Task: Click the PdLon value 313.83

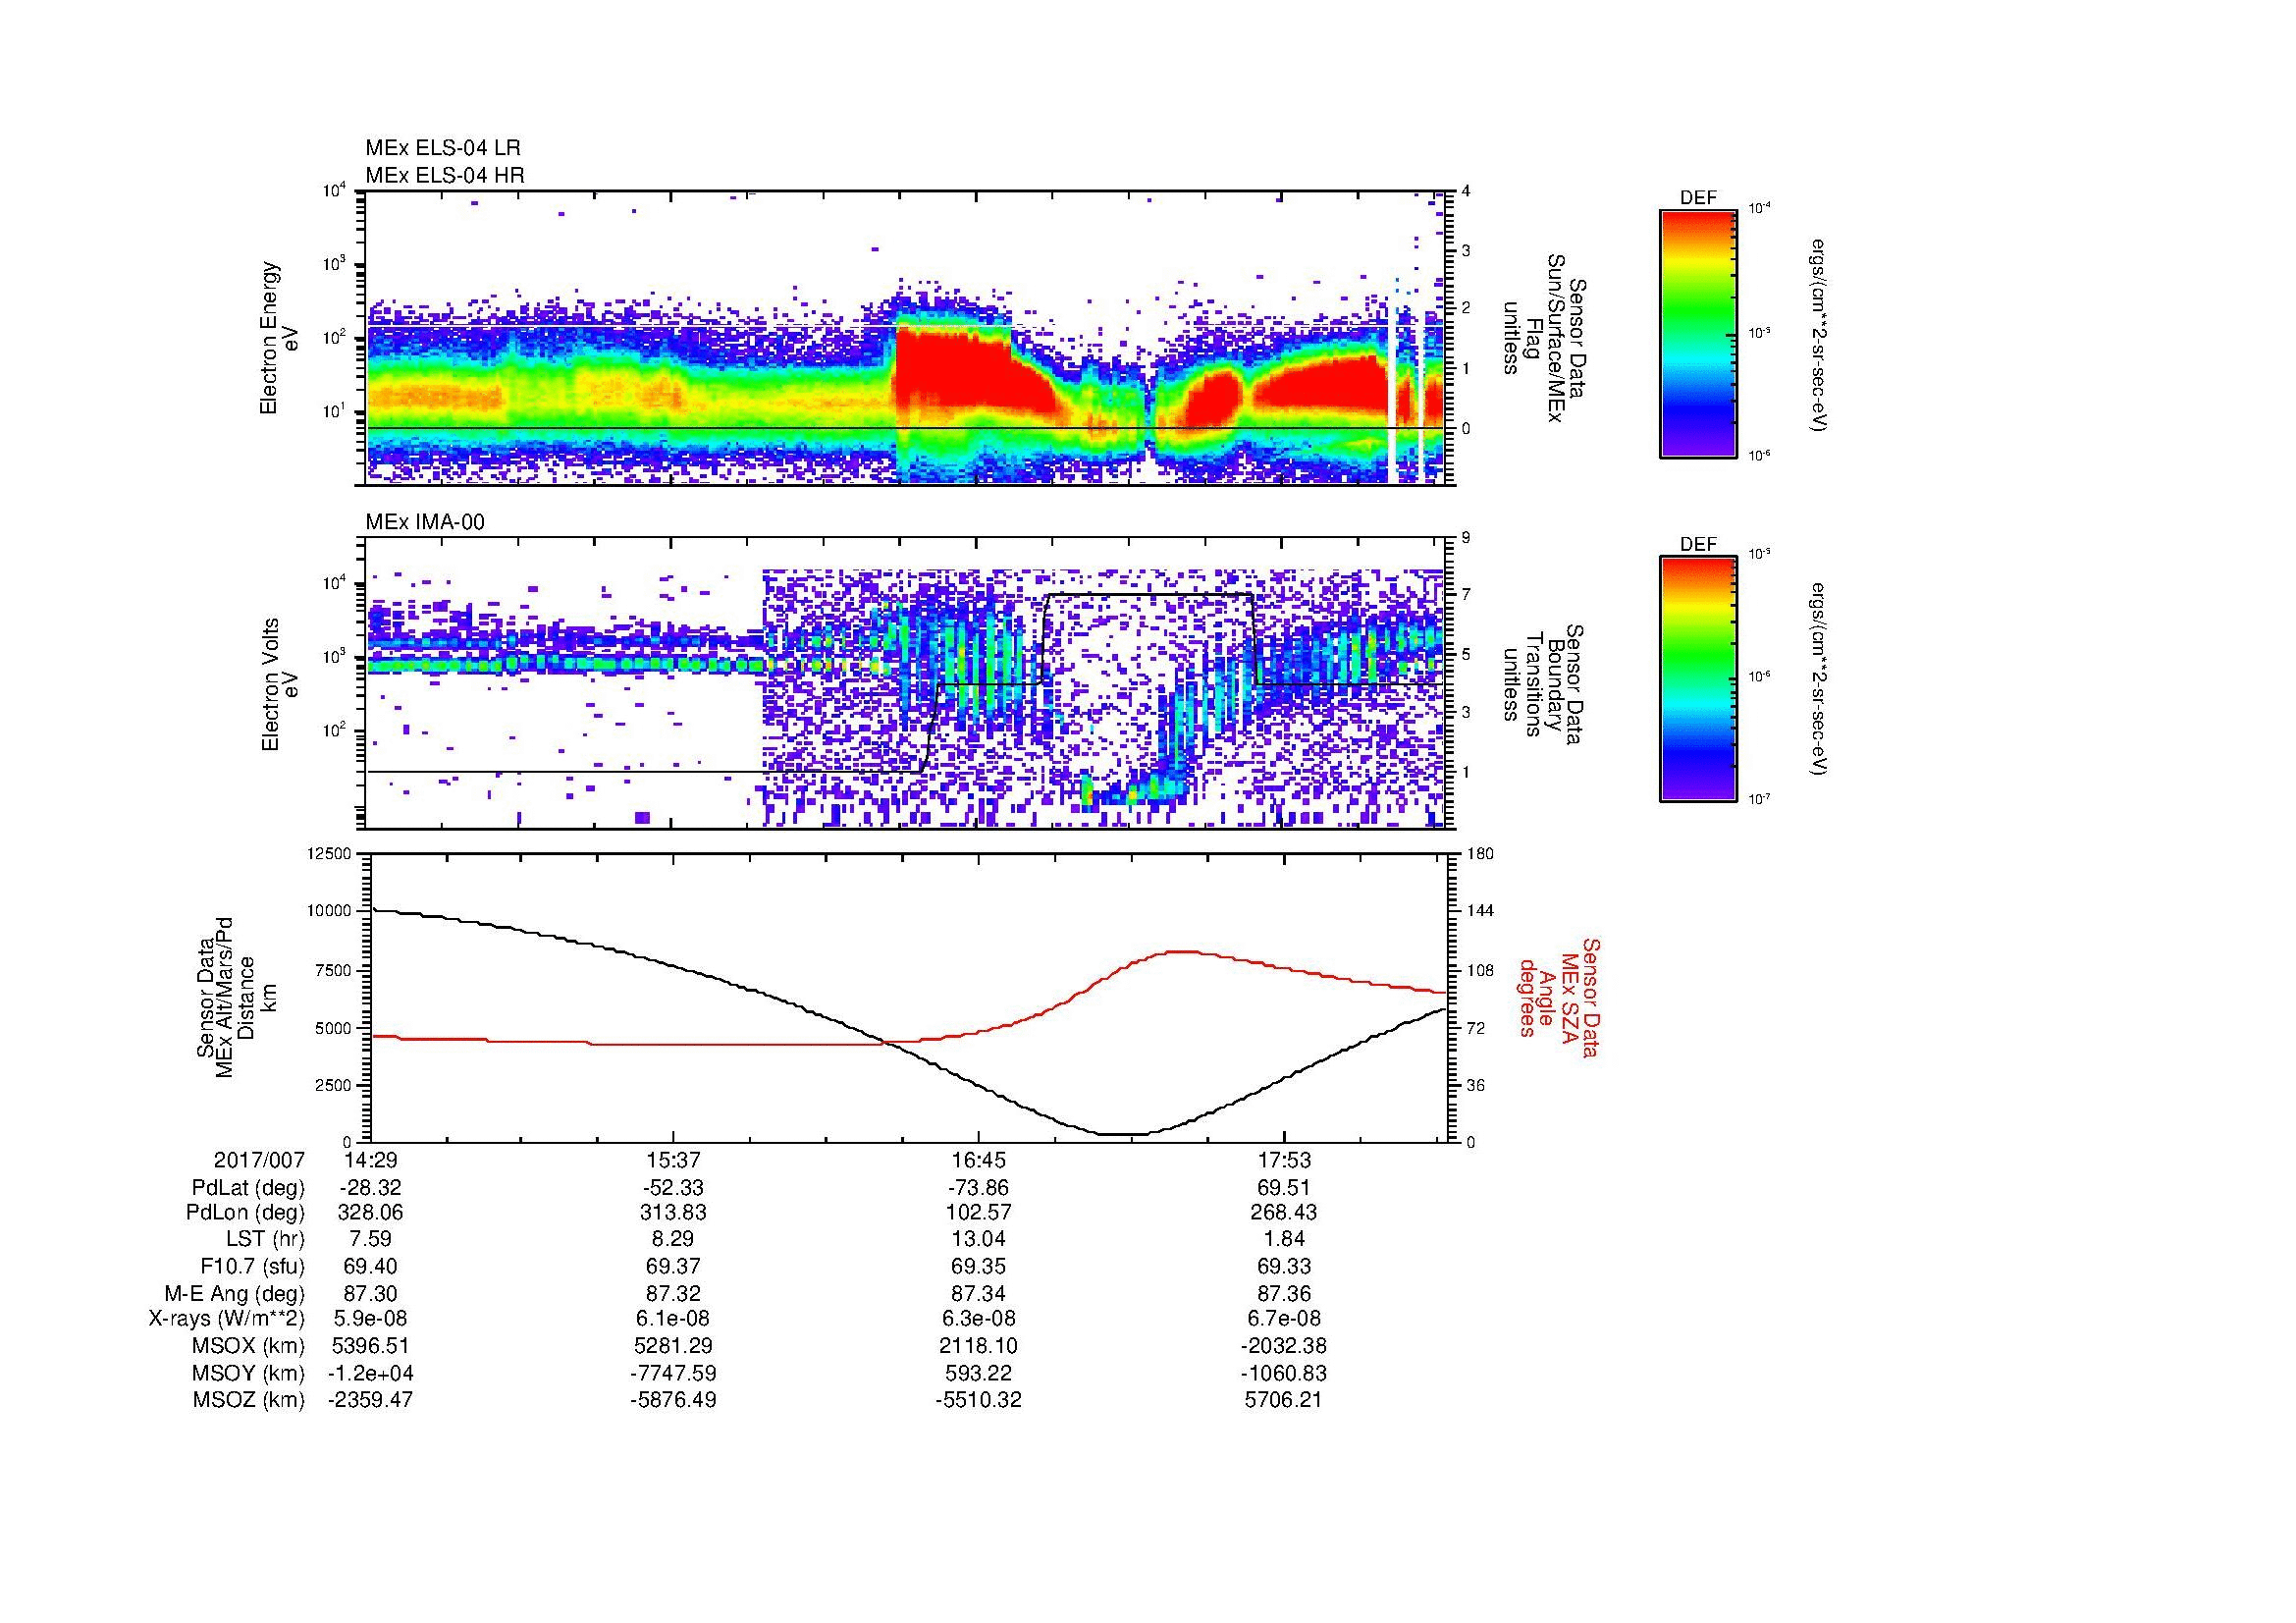Action: click(x=674, y=1213)
